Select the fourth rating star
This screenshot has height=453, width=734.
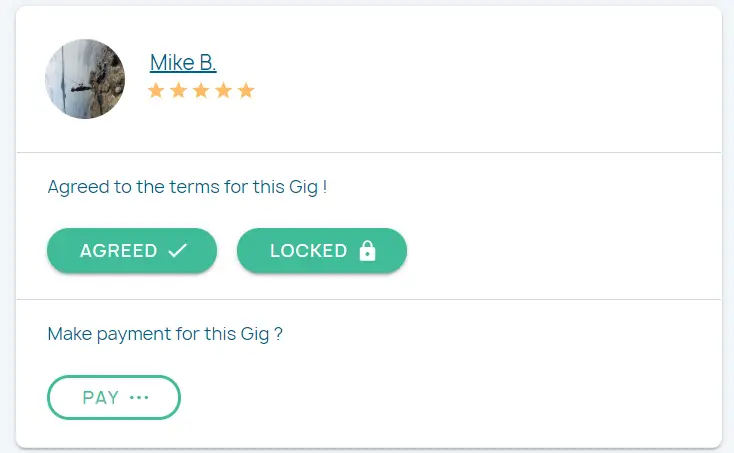pyautogui.click(x=223, y=91)
